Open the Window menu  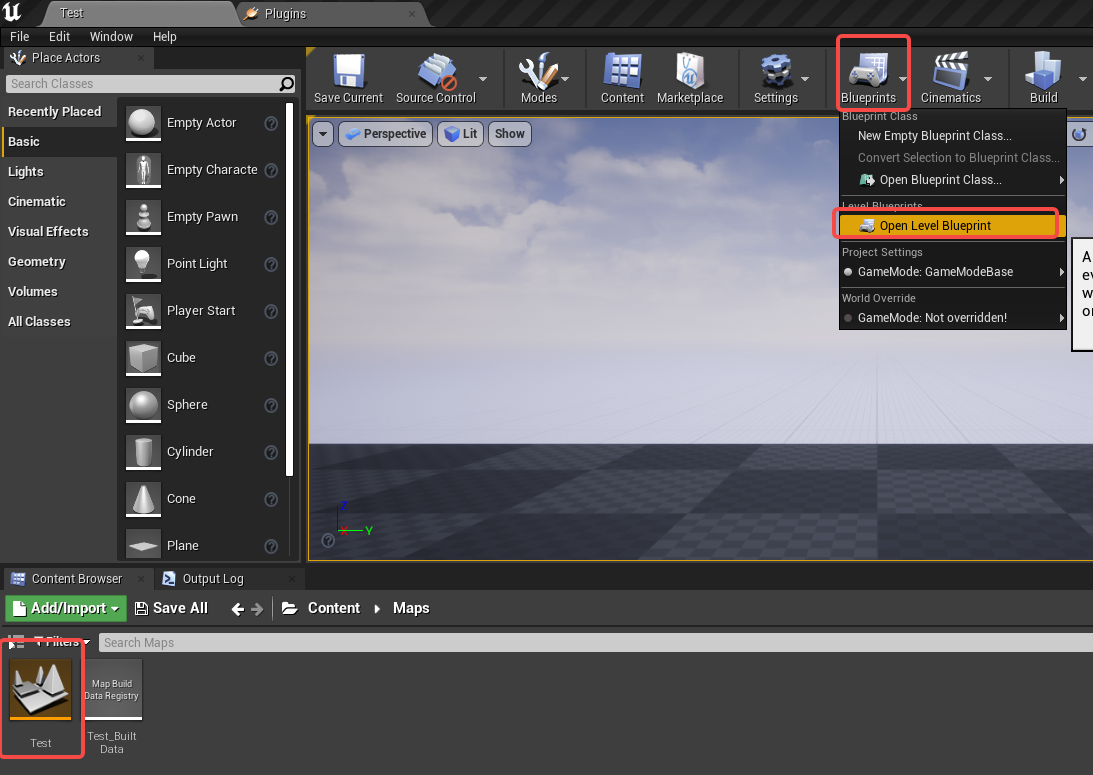(x=111, y=36)
